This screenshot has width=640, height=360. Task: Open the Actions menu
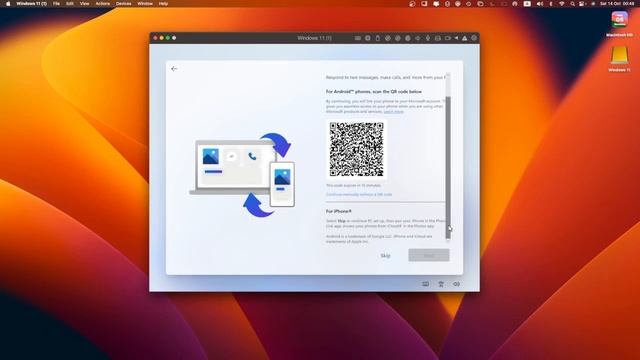102,4
